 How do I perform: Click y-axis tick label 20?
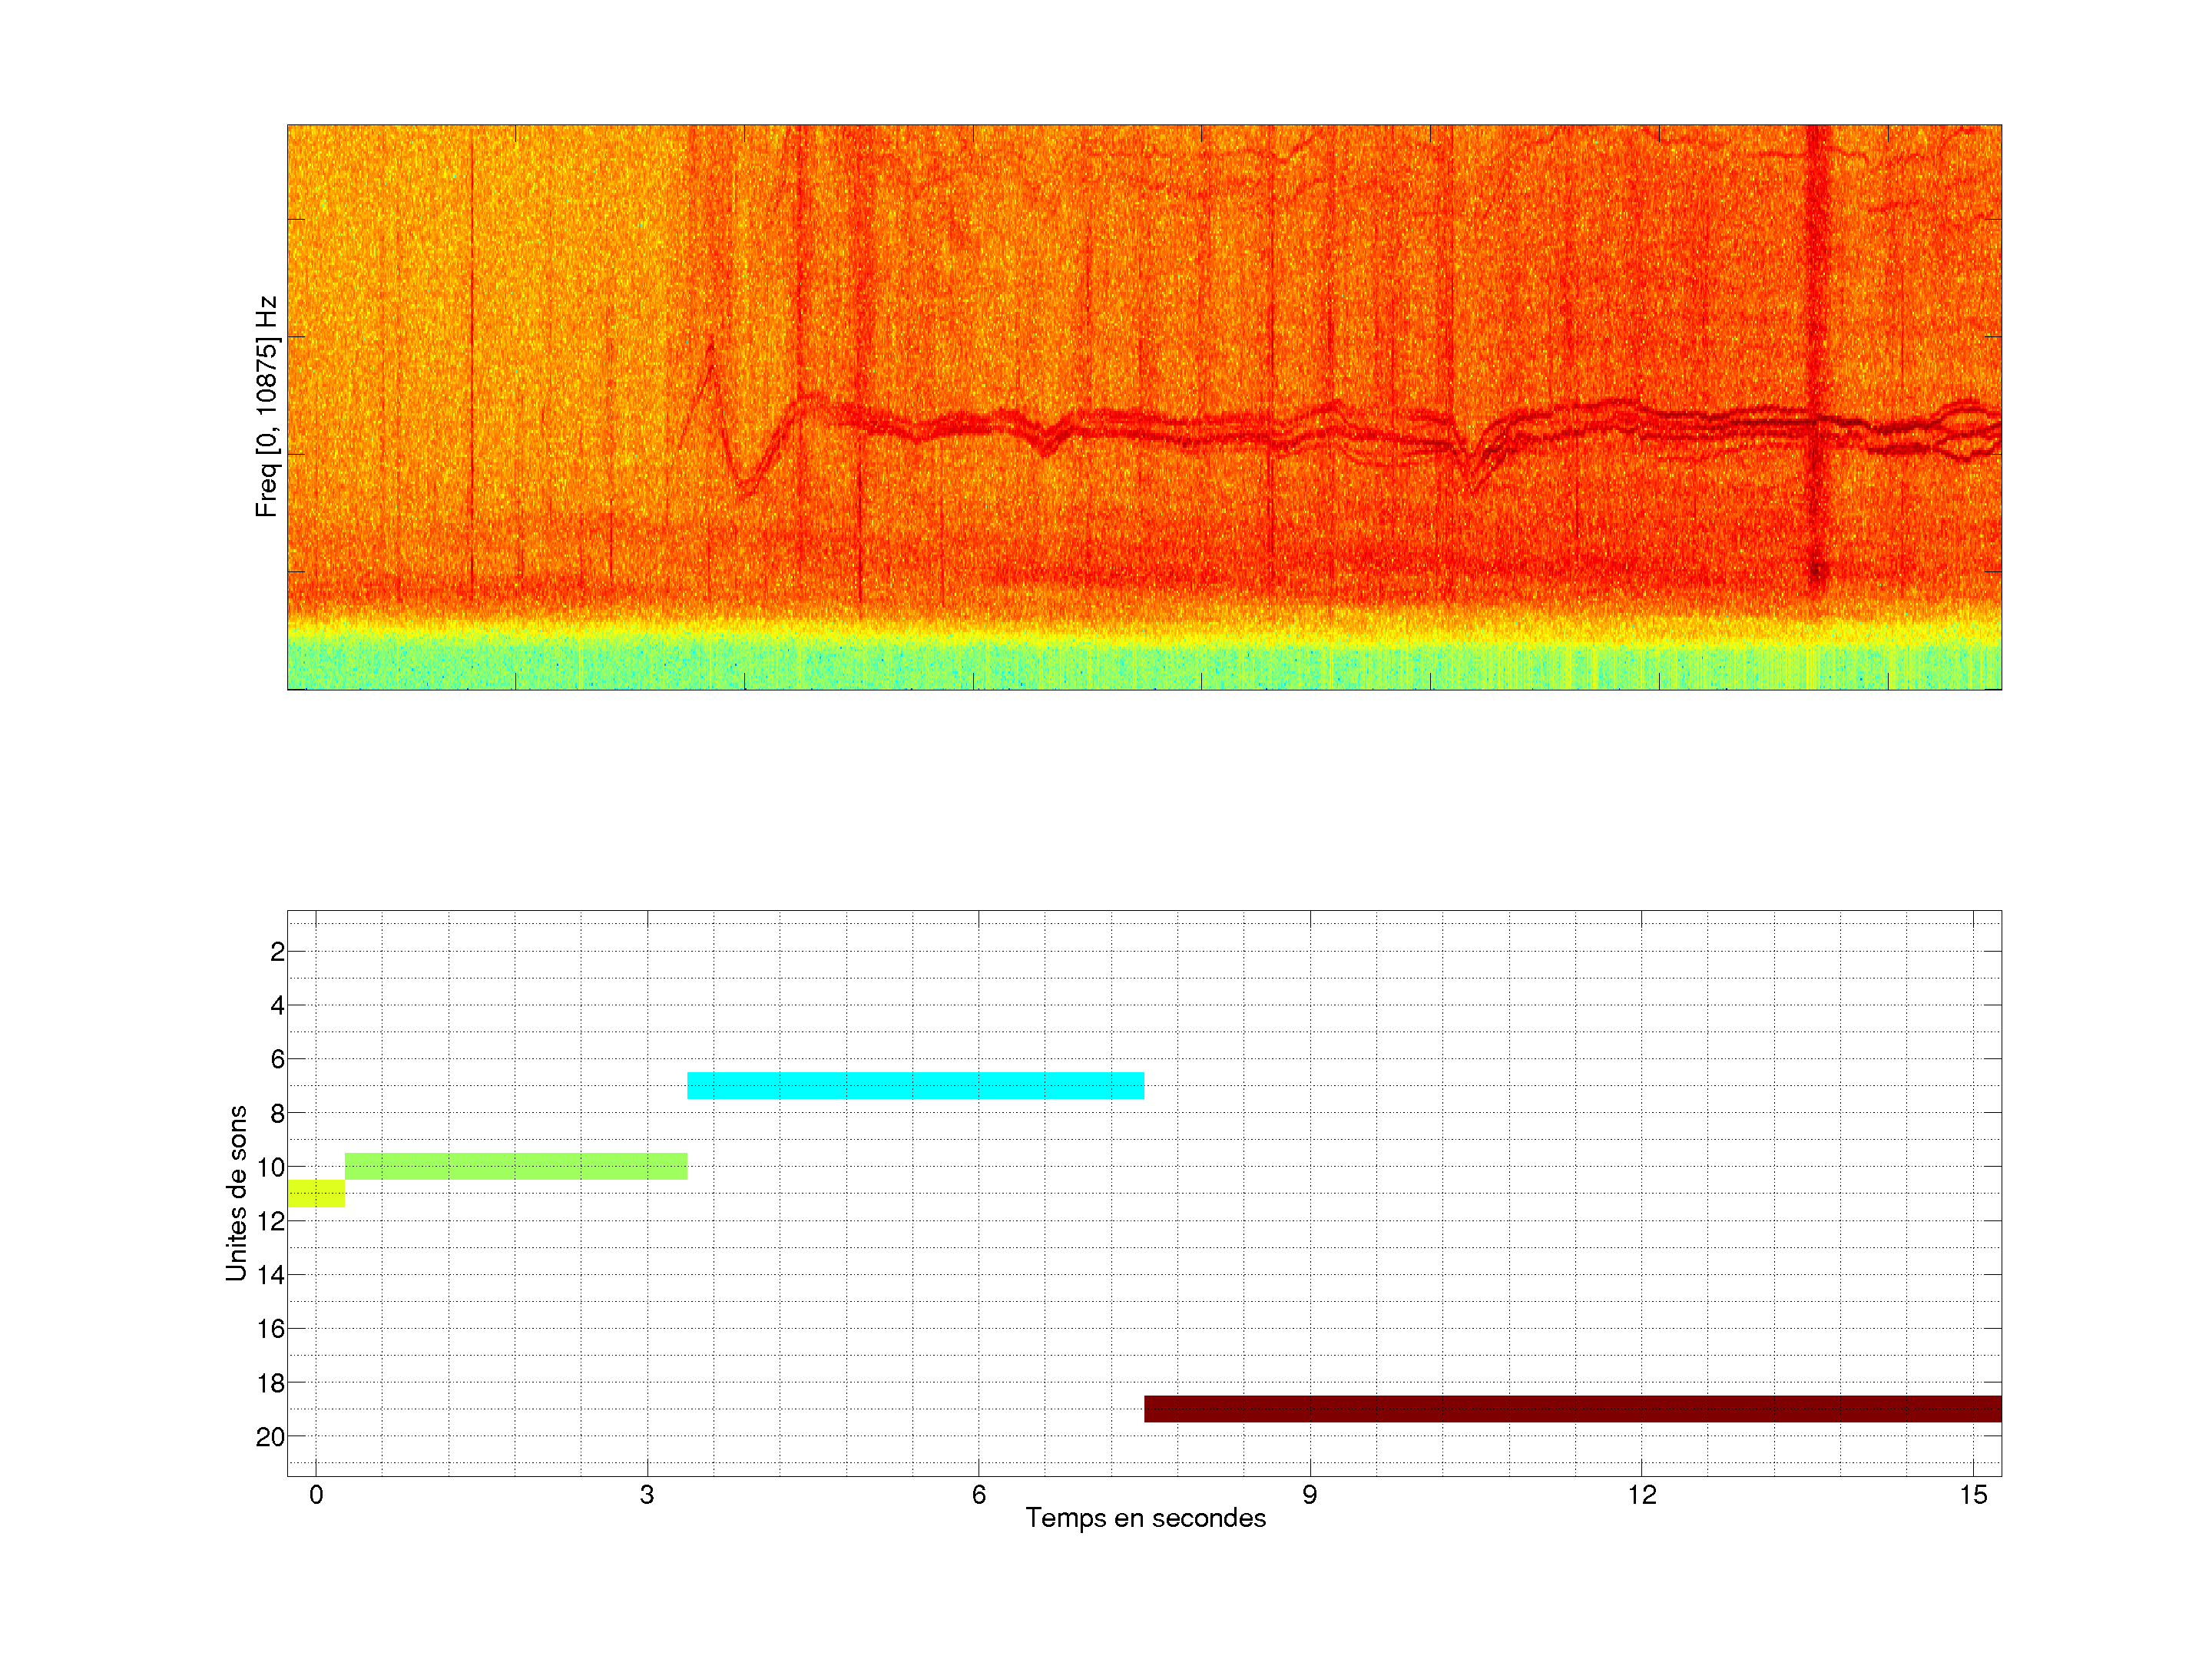coord(270,1437)
